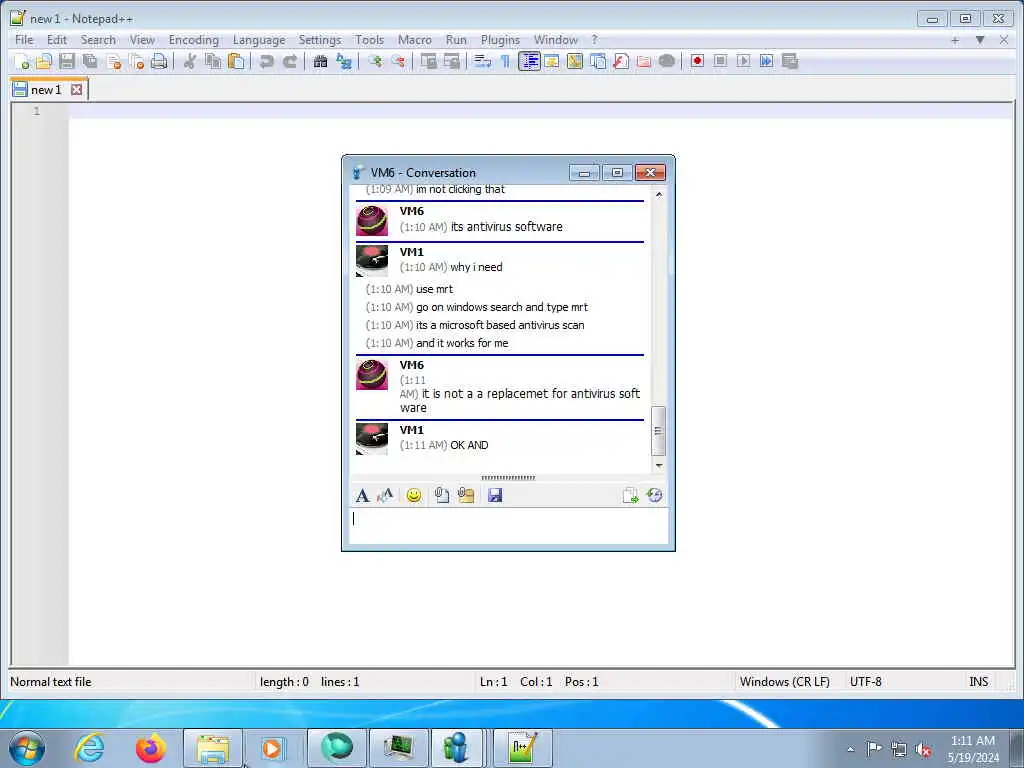The height and width of the screenshot is (768, 1024).
Task: Click the Zoom Out magnifier icon
Action: [398, 61]
